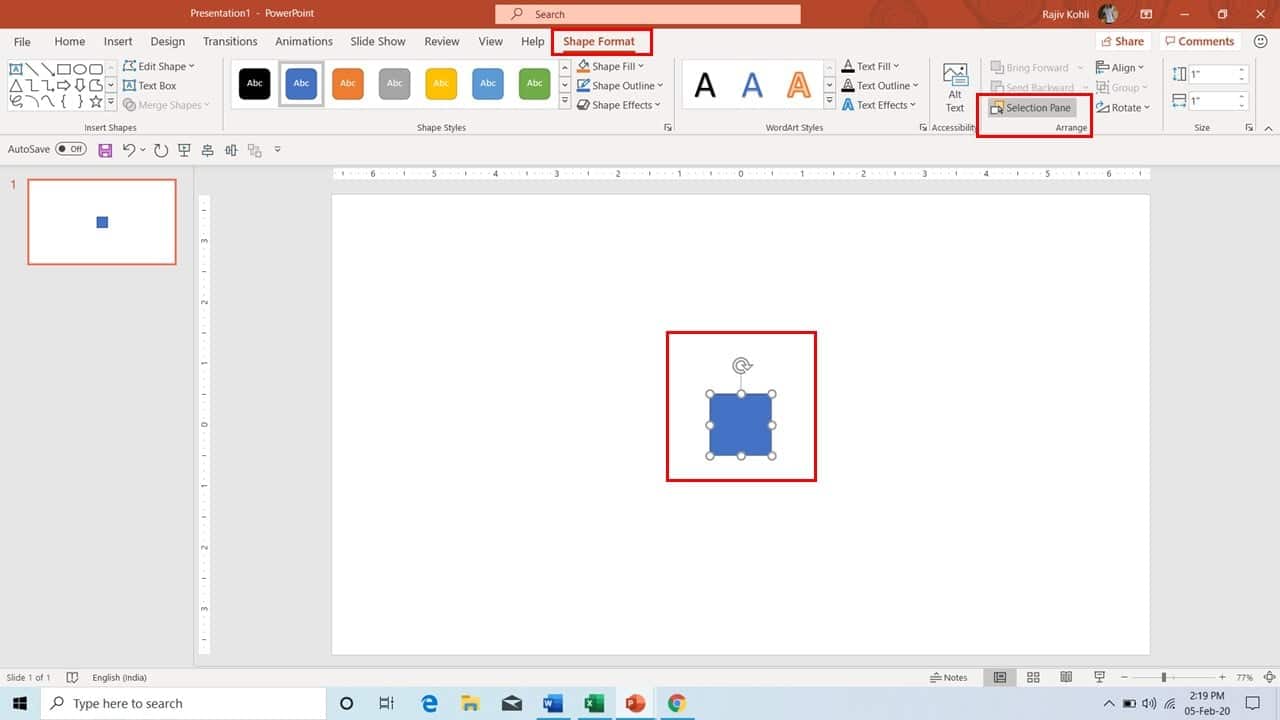The width and height of the screenshot is (1280, 720).
Task: Apply the black Abc shape style
Action: (x=255, y=84)
